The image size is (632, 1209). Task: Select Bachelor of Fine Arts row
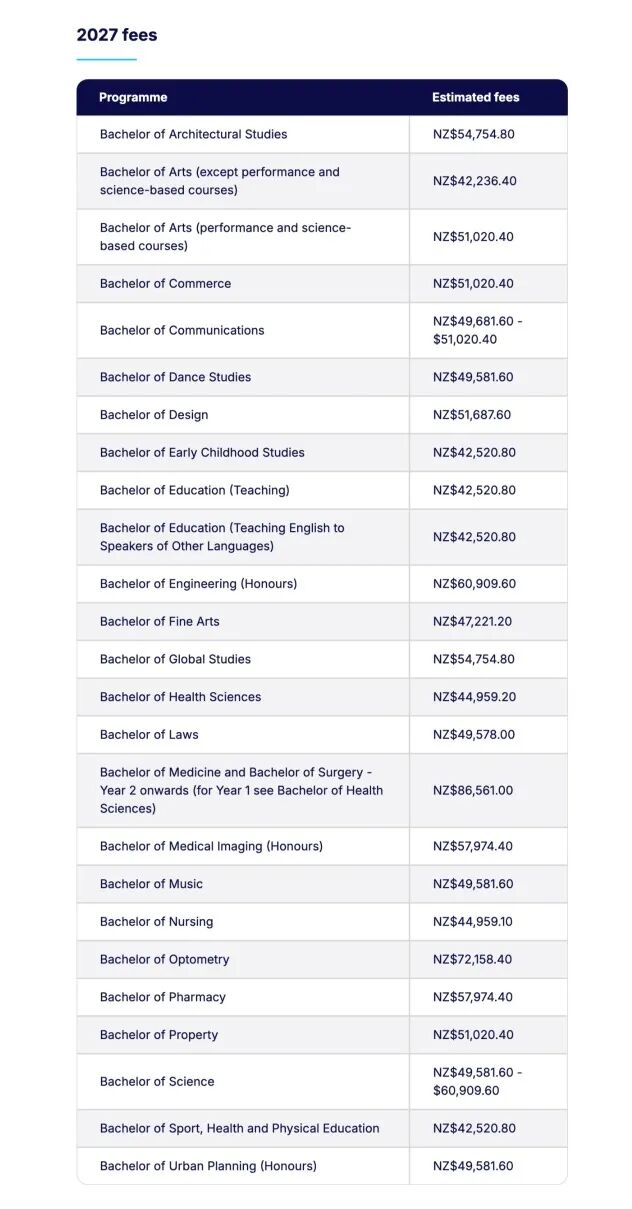pos(322,622)
